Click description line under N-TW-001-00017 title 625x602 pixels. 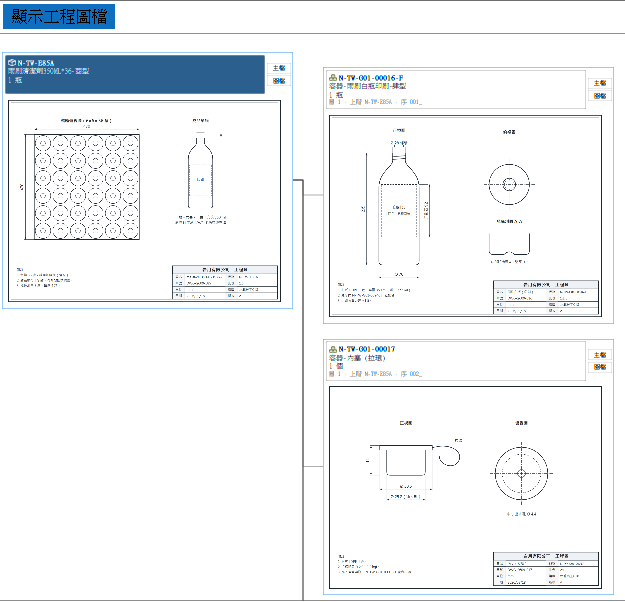(357, 358)
